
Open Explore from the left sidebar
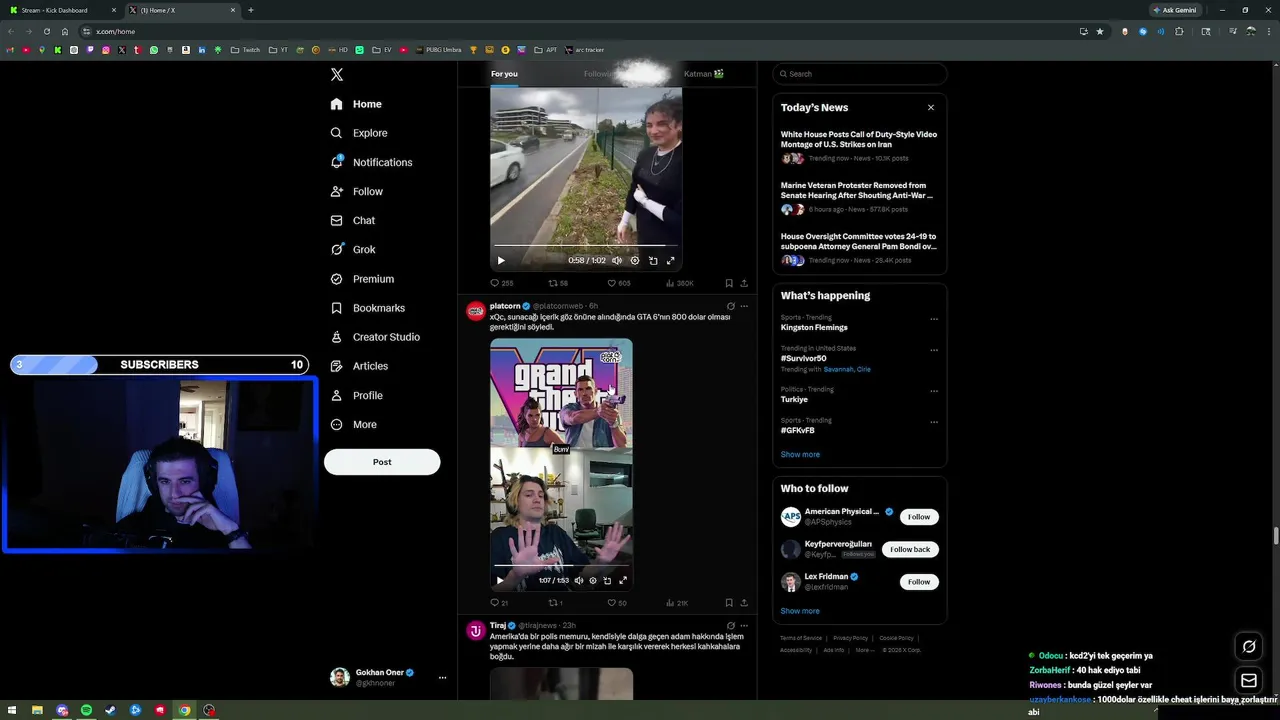358,133
